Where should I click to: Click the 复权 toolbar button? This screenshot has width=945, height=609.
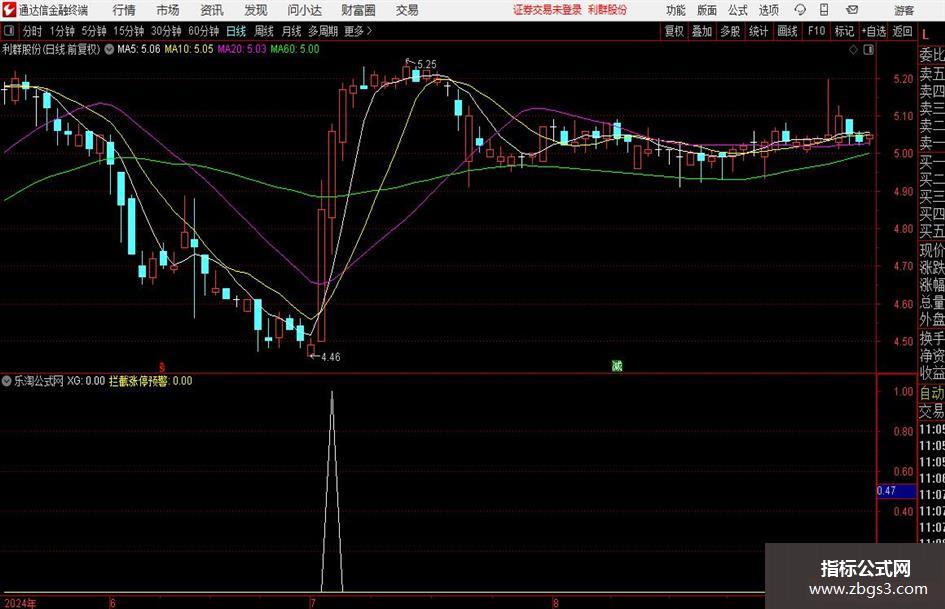674,31
